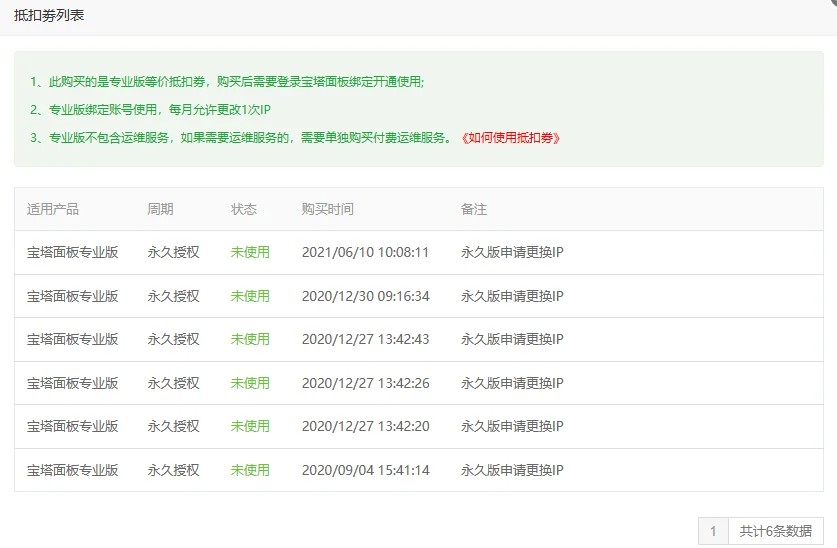Select the row purchased 2020/09/04 15:41:14
The image size is (837, 548).
(365, 470)
